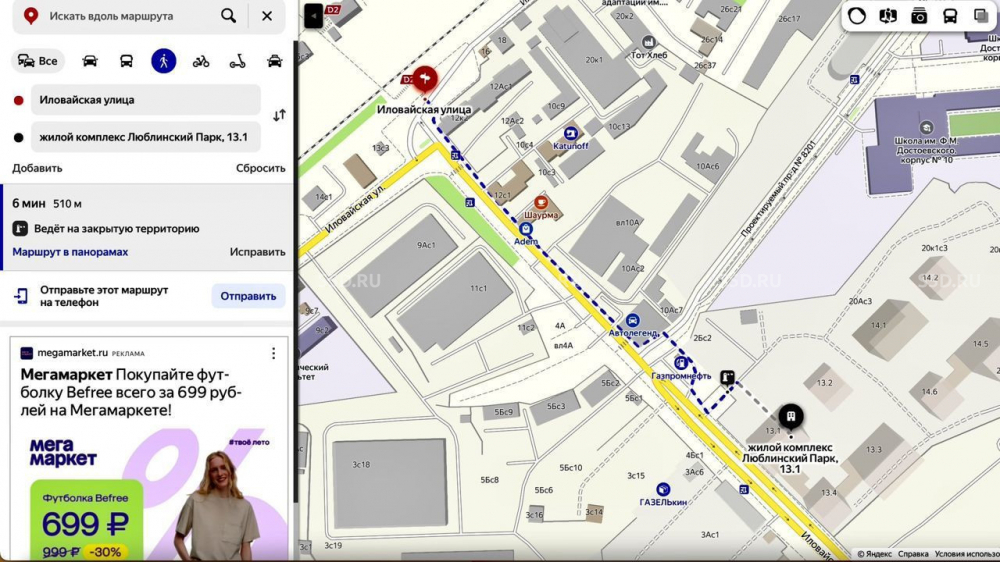
Task: Click the Тот Хлеб bakery icon
Action: [x=649, y=43]
